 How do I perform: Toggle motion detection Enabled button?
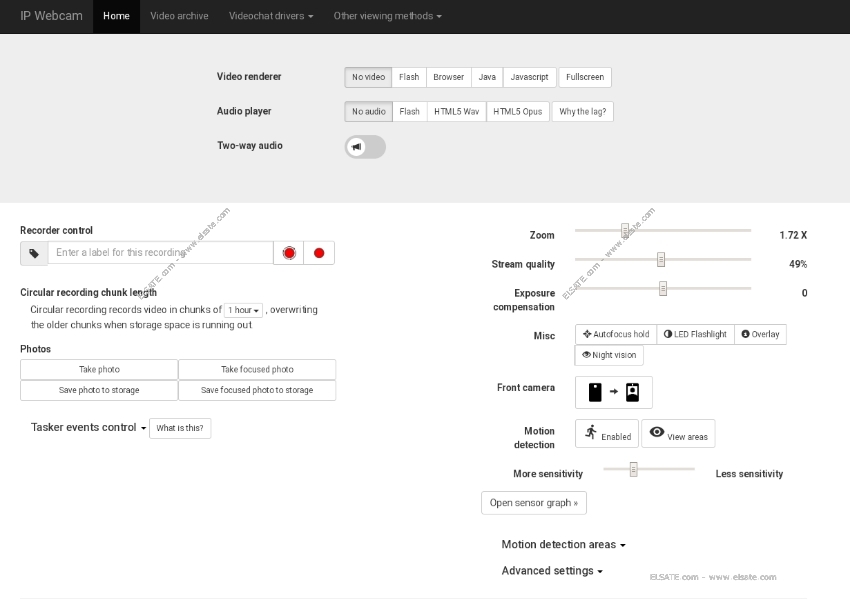[x=607, y=434]
